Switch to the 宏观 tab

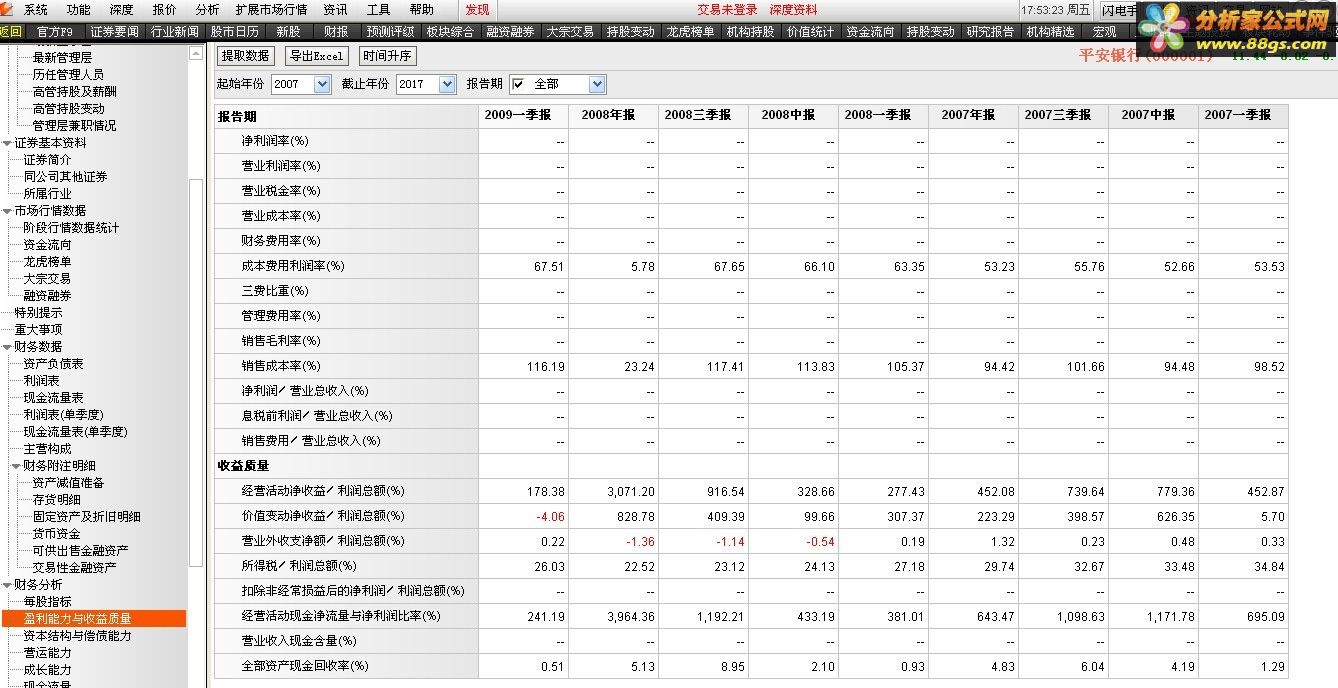click(1104, 32)
